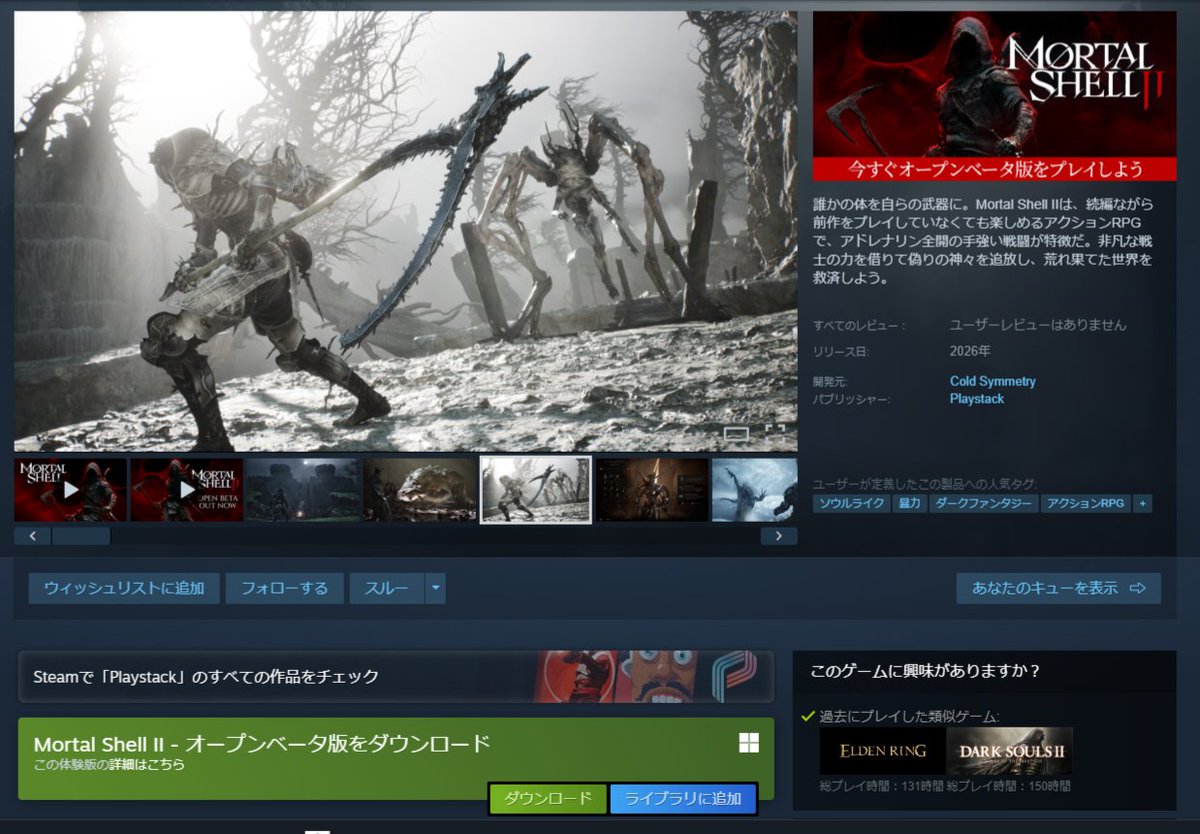Open the Dark Souls II similar game tile
Viewport: 1200px width, 834px height.
(x=1009, y=752)
